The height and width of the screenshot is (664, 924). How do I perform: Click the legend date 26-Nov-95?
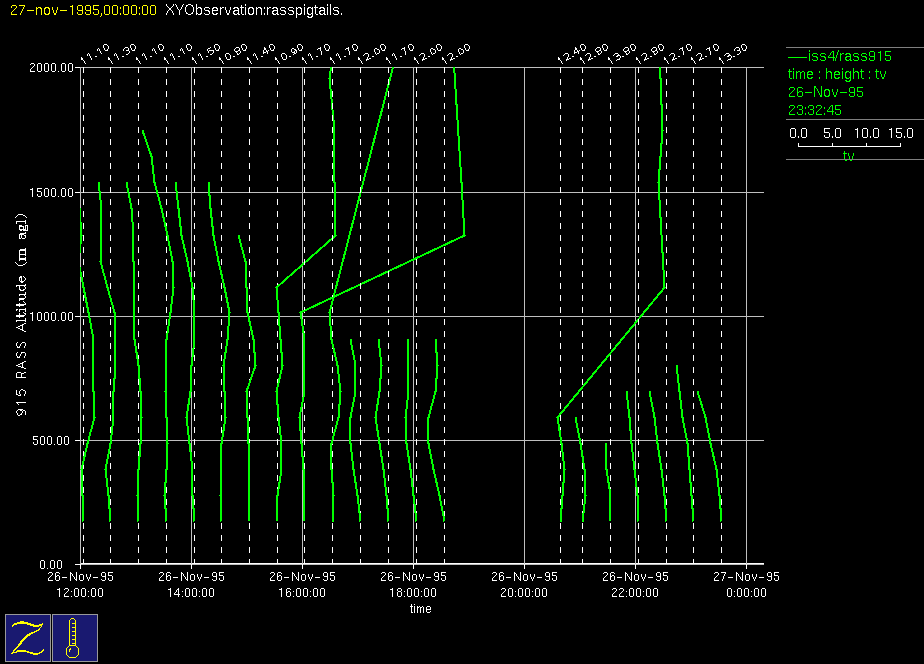(x=826, y=92)
